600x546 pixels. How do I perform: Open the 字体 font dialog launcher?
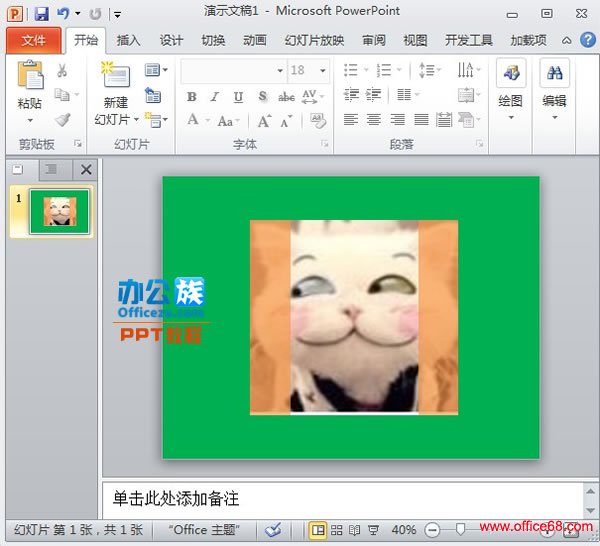(325, 144)
